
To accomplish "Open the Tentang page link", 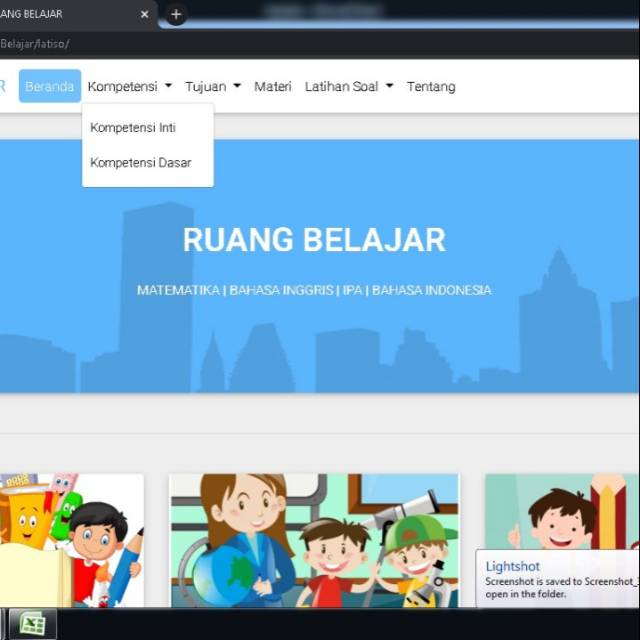I will point(430,87).
